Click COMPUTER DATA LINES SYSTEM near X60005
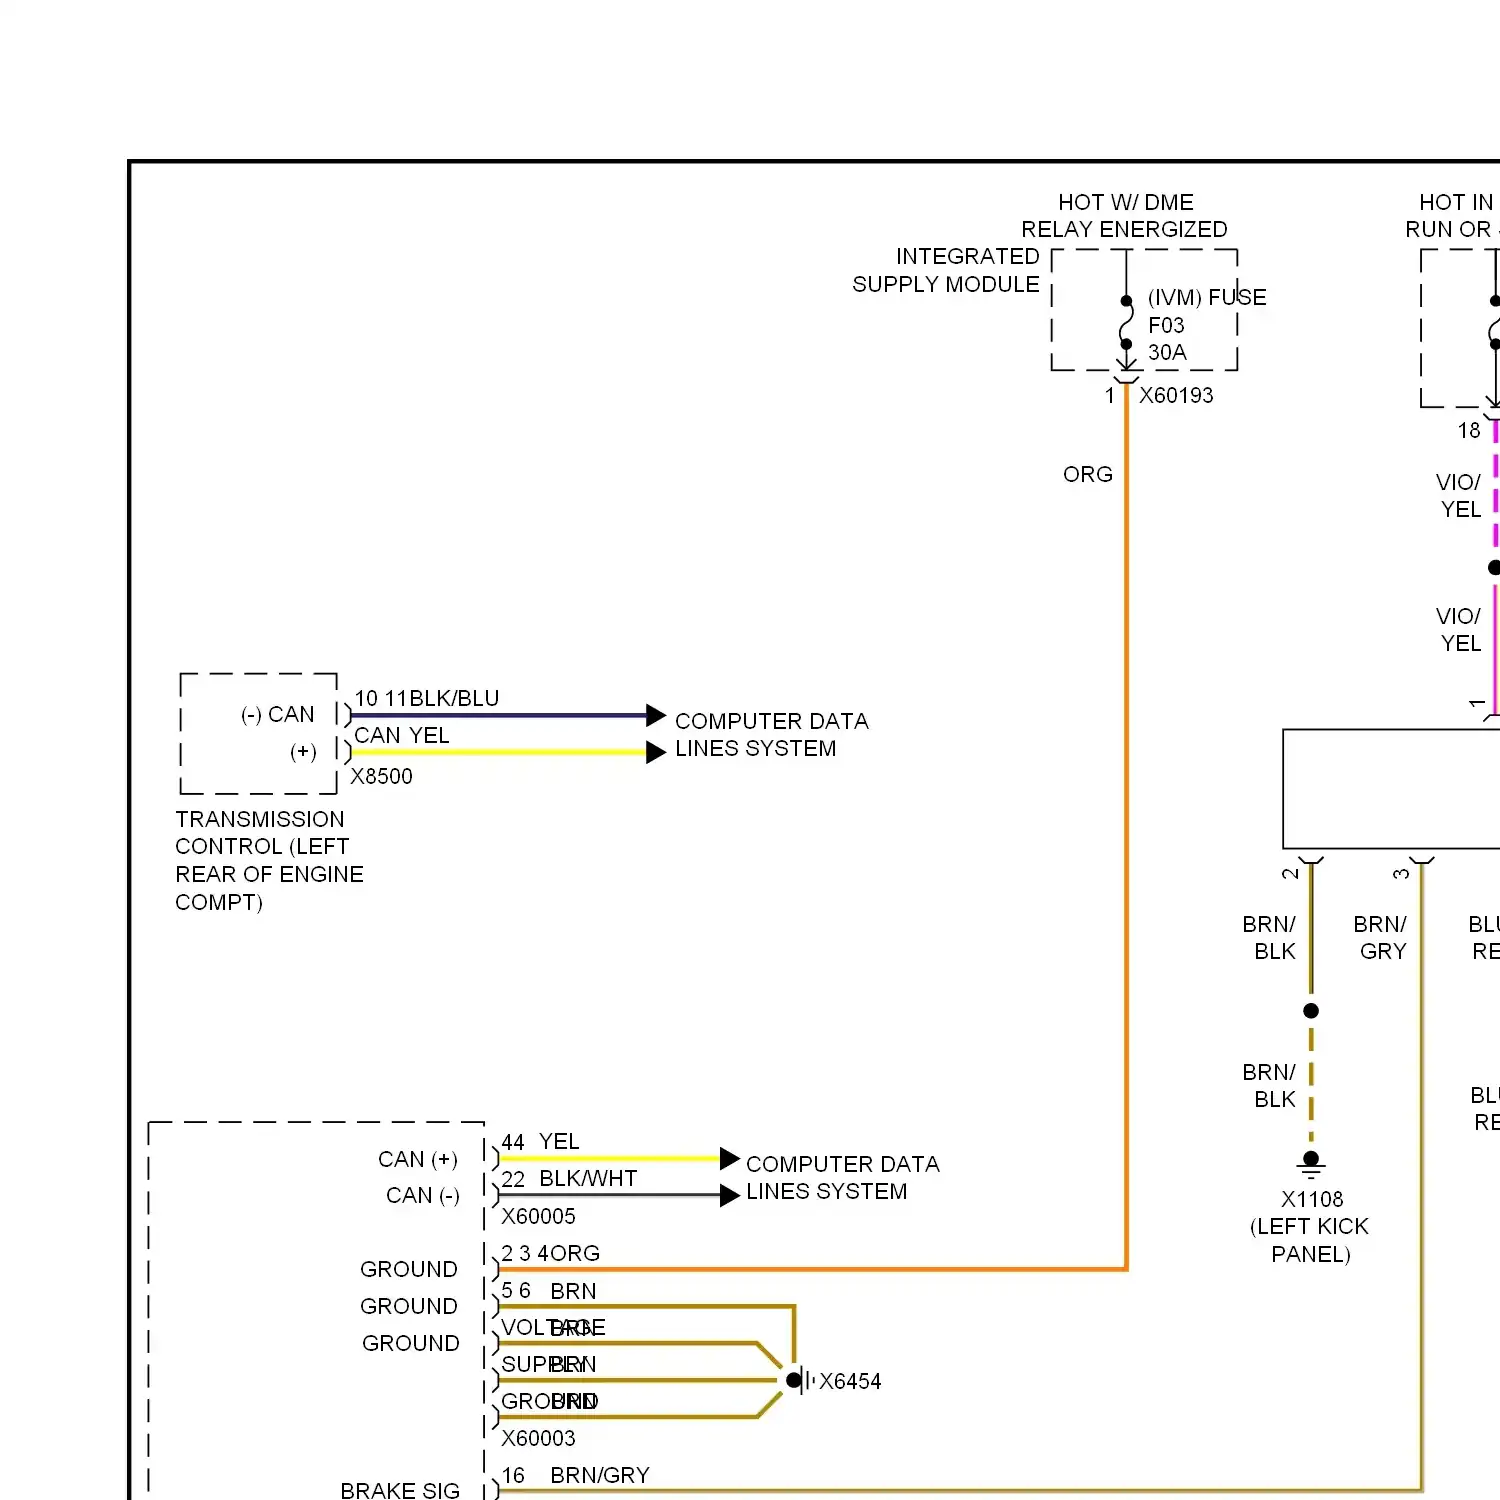The image size is (1500, 1500). (x=843, y=1177)
